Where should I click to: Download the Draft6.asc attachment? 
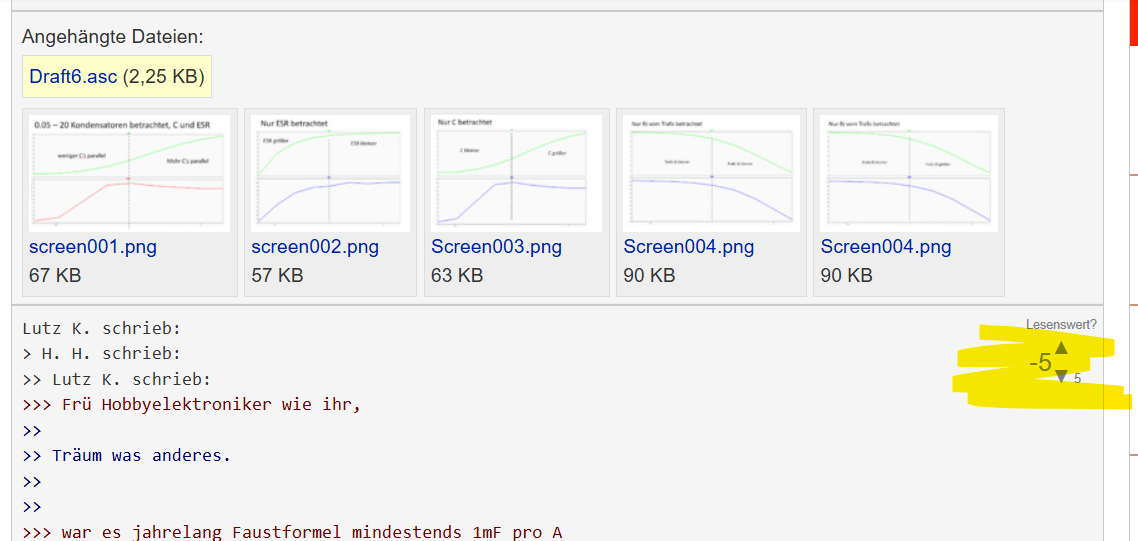(x=73, y=77)
